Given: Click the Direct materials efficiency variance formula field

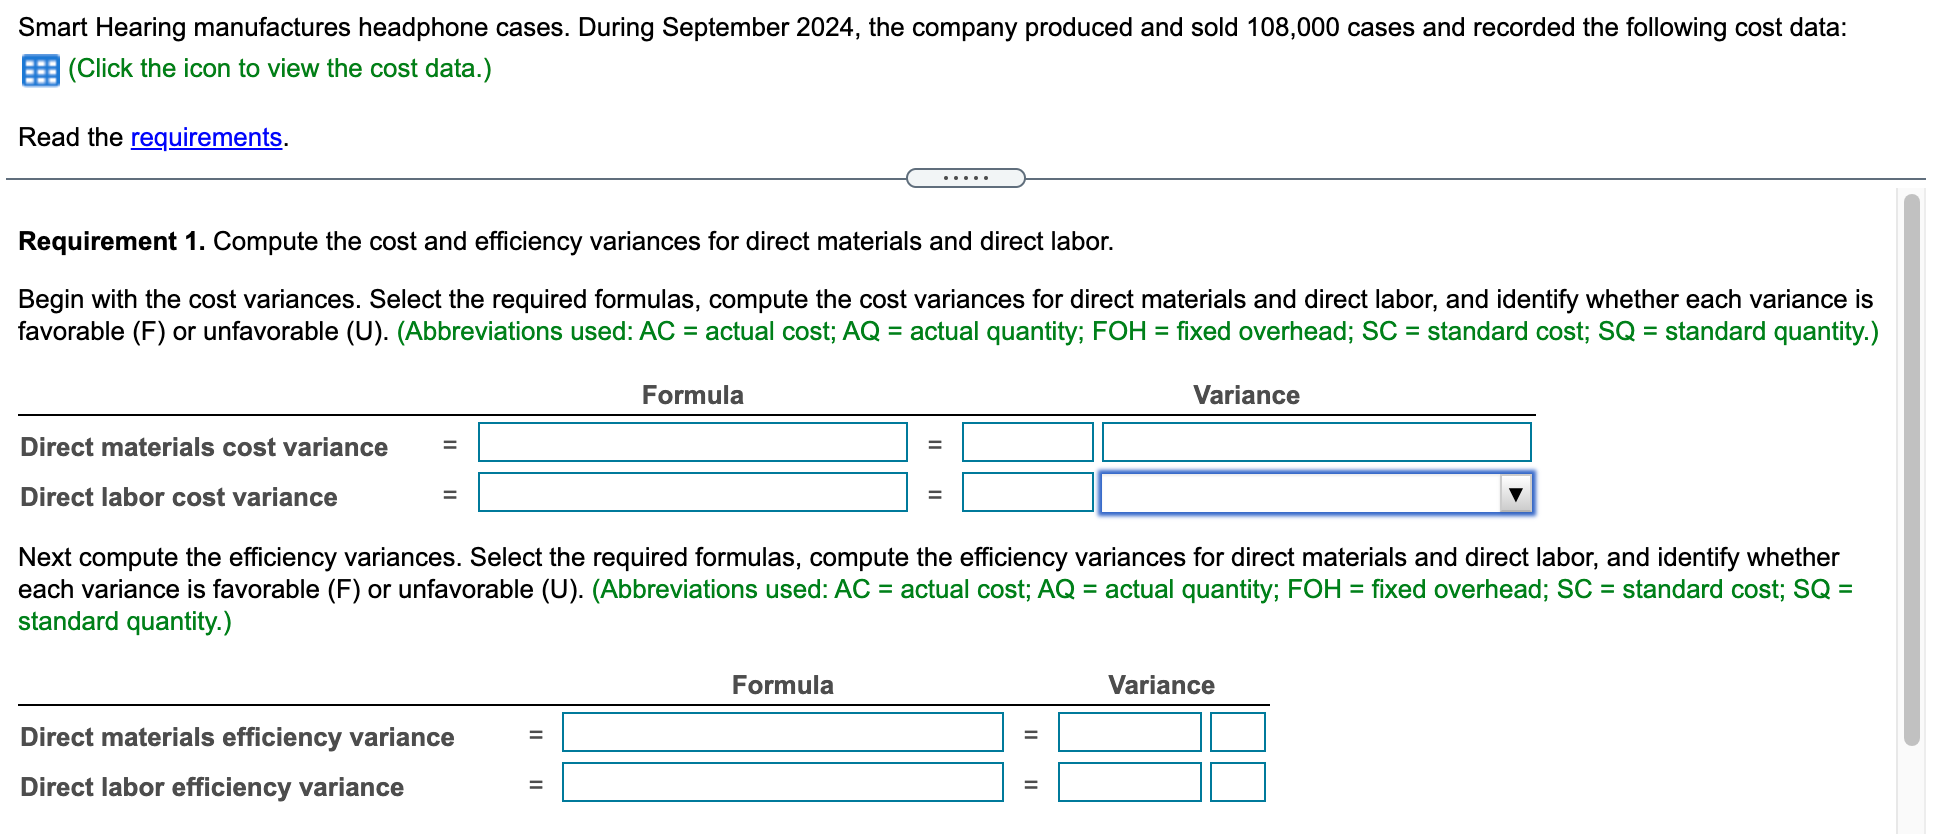Looking at the screenshot, I should [x=784, y=732].
